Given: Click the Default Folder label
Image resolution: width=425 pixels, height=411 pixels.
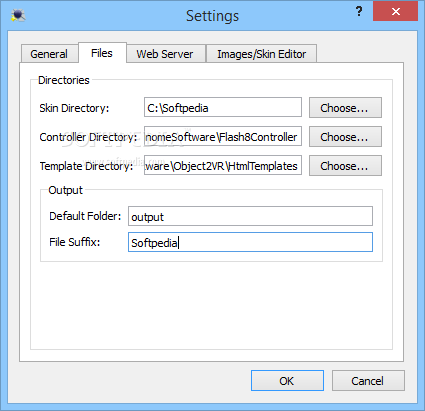Looking at the screenshot, I should 85,216.
